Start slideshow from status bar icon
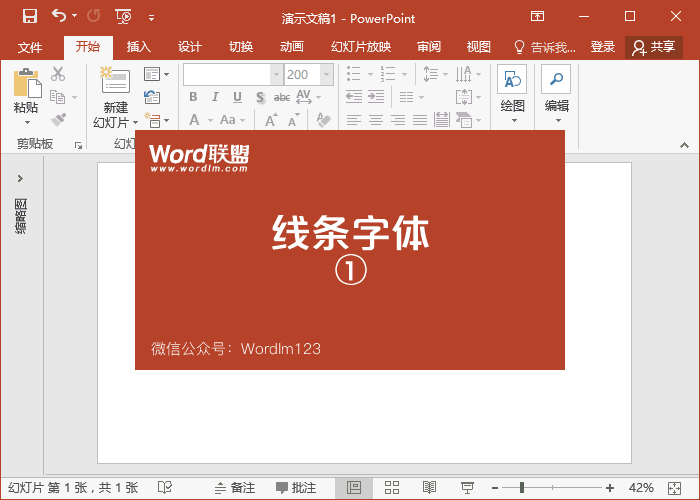Viewport: 700px width, 500px height. [467, 487]
